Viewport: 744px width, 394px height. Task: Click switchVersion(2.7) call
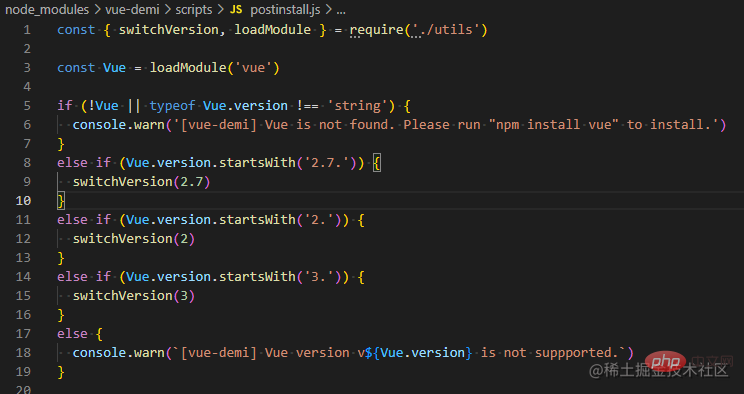[x=141, y=182]
